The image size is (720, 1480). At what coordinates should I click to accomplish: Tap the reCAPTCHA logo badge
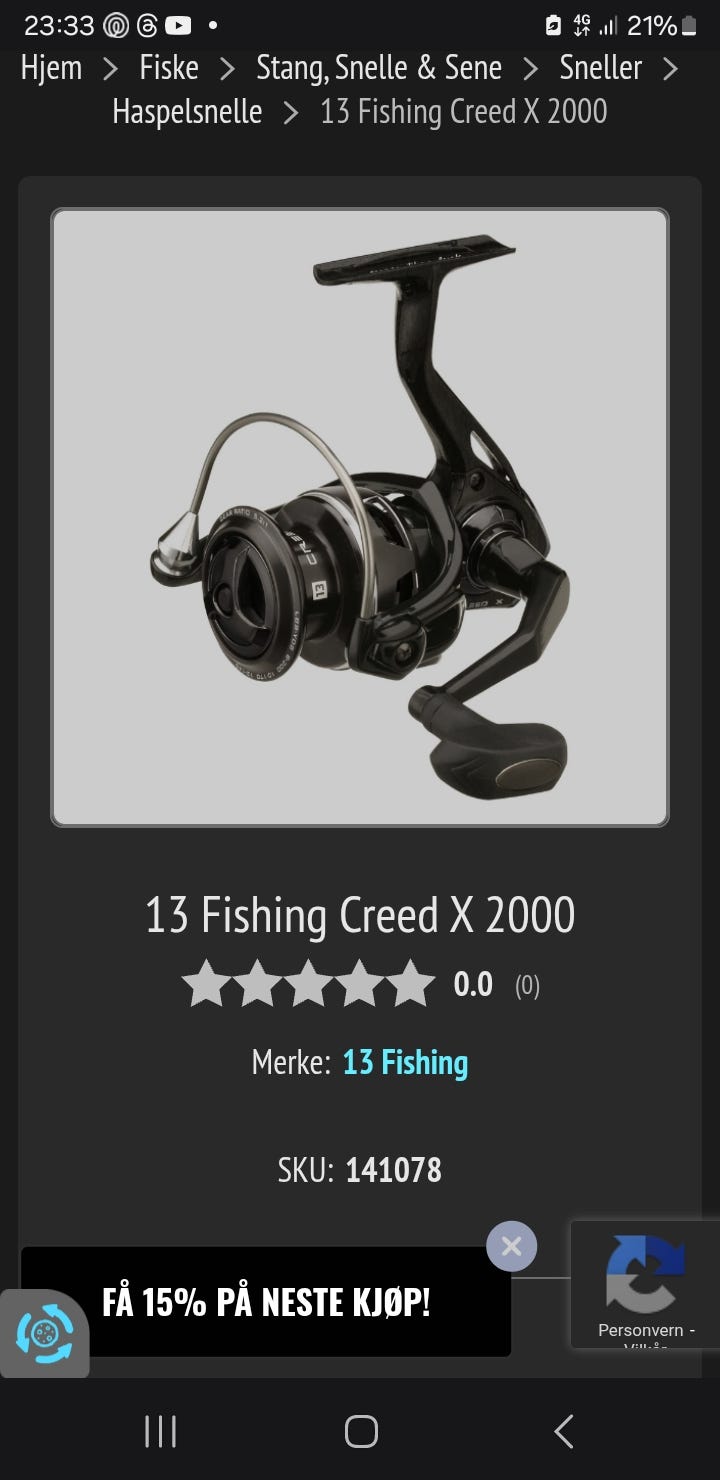[x=645, y=1273]
